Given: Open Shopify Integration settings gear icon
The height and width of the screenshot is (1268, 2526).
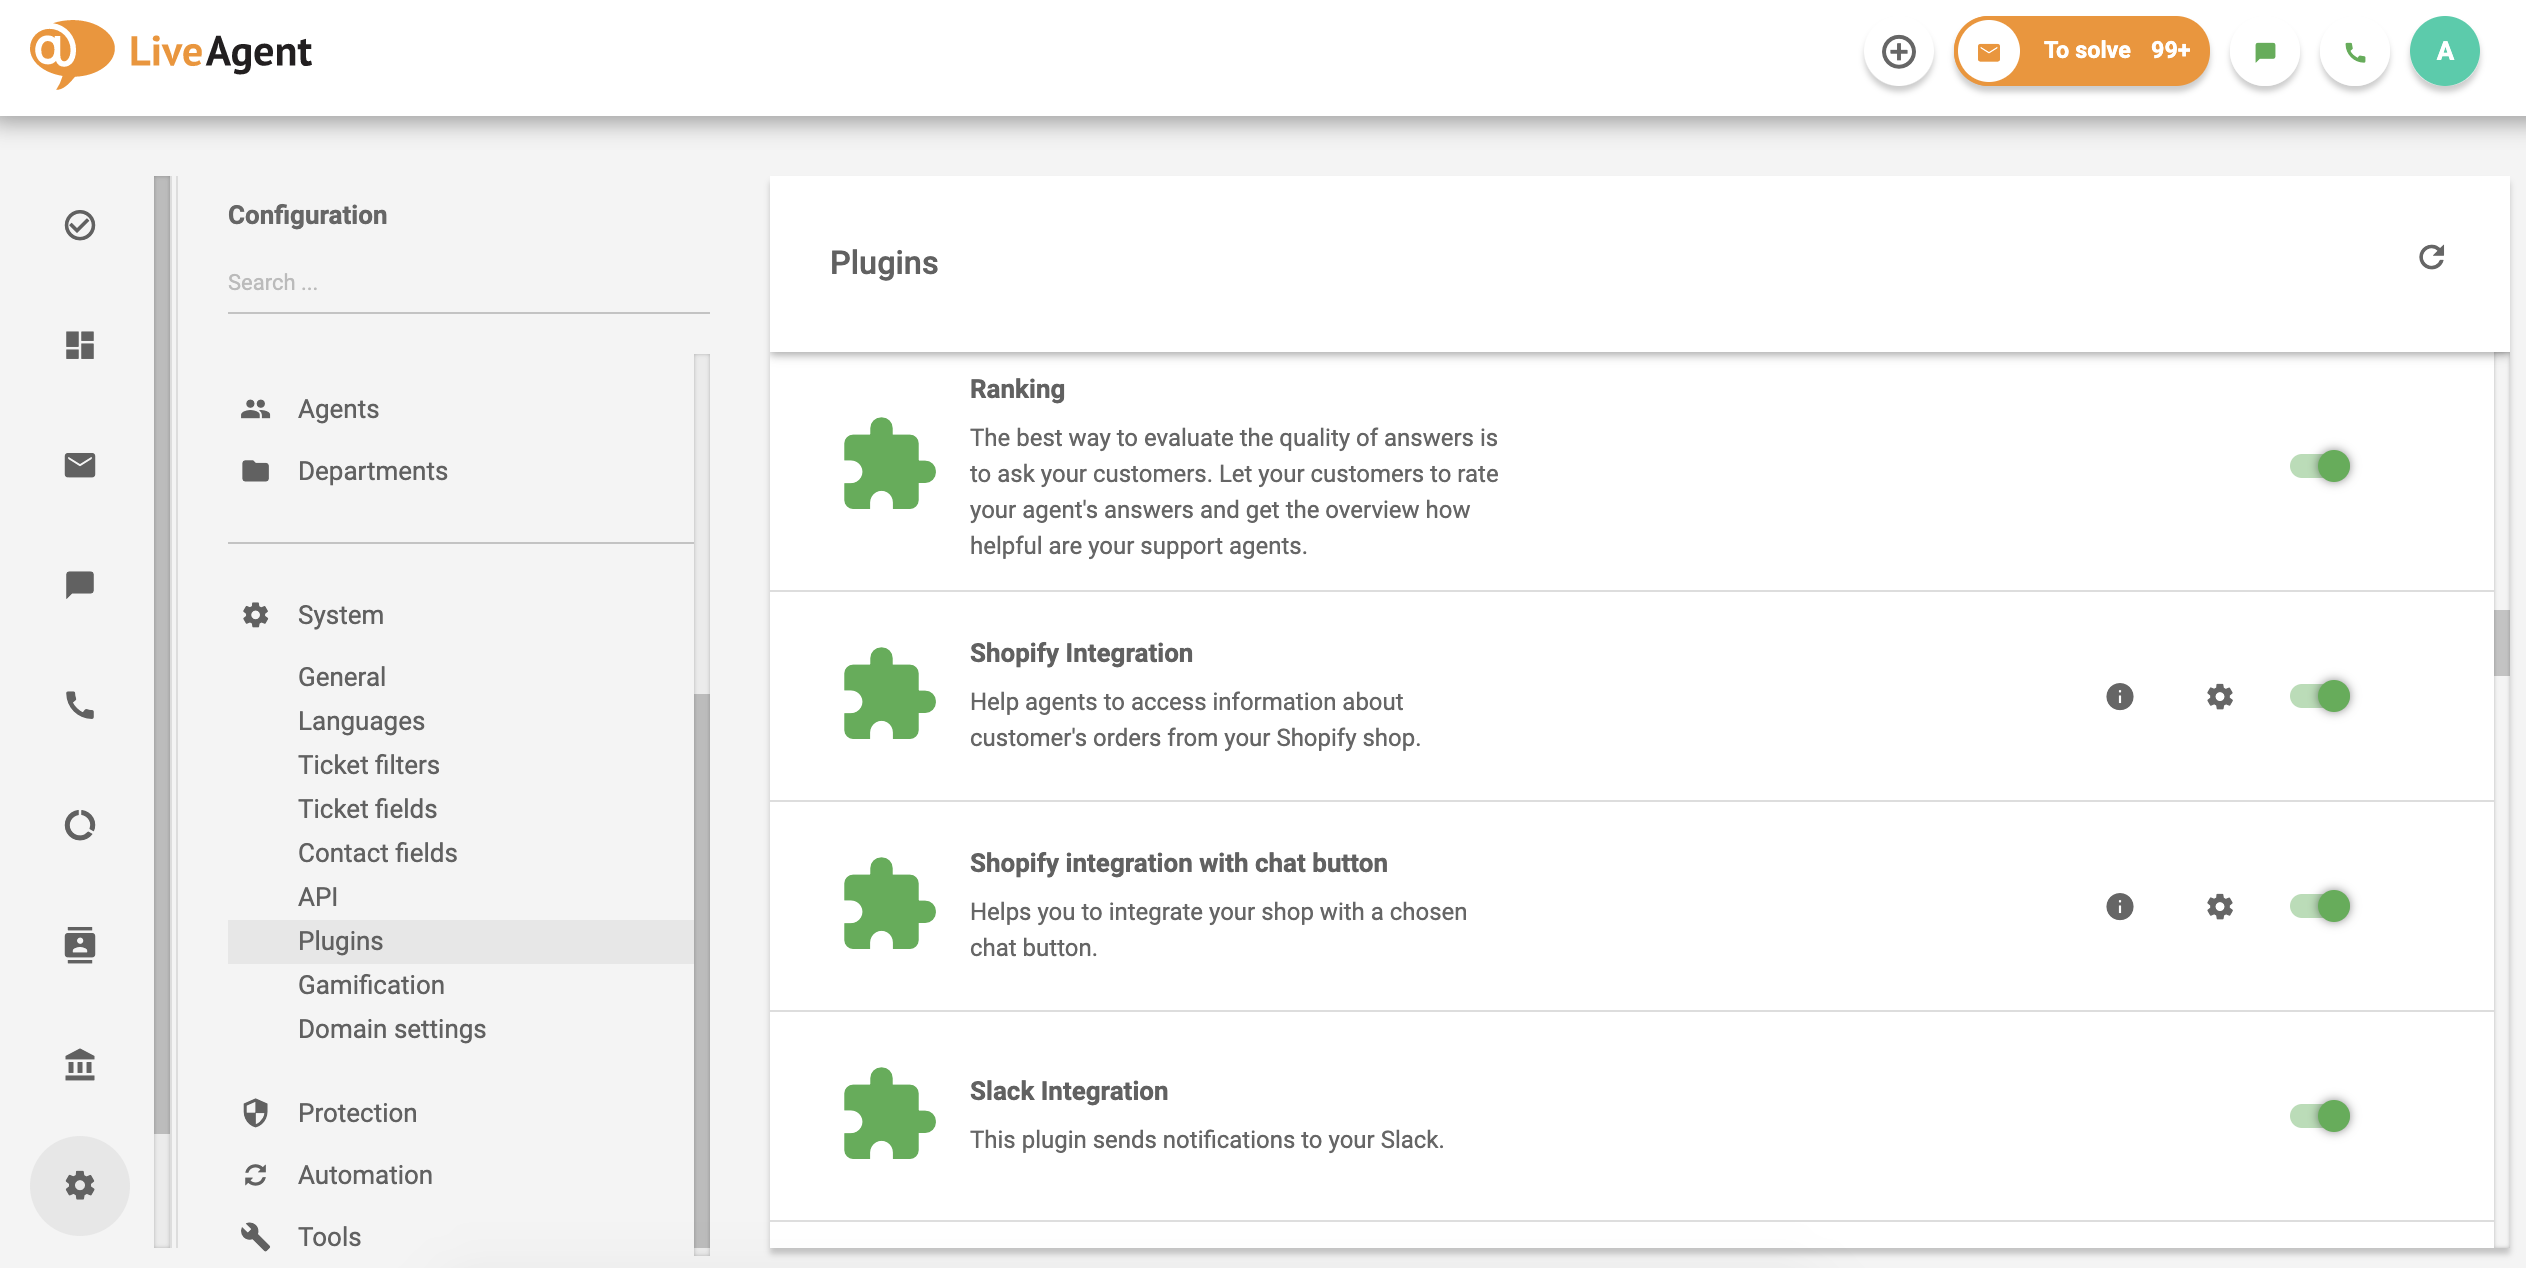Looking at the screenshot, I should coord(2217,695).
